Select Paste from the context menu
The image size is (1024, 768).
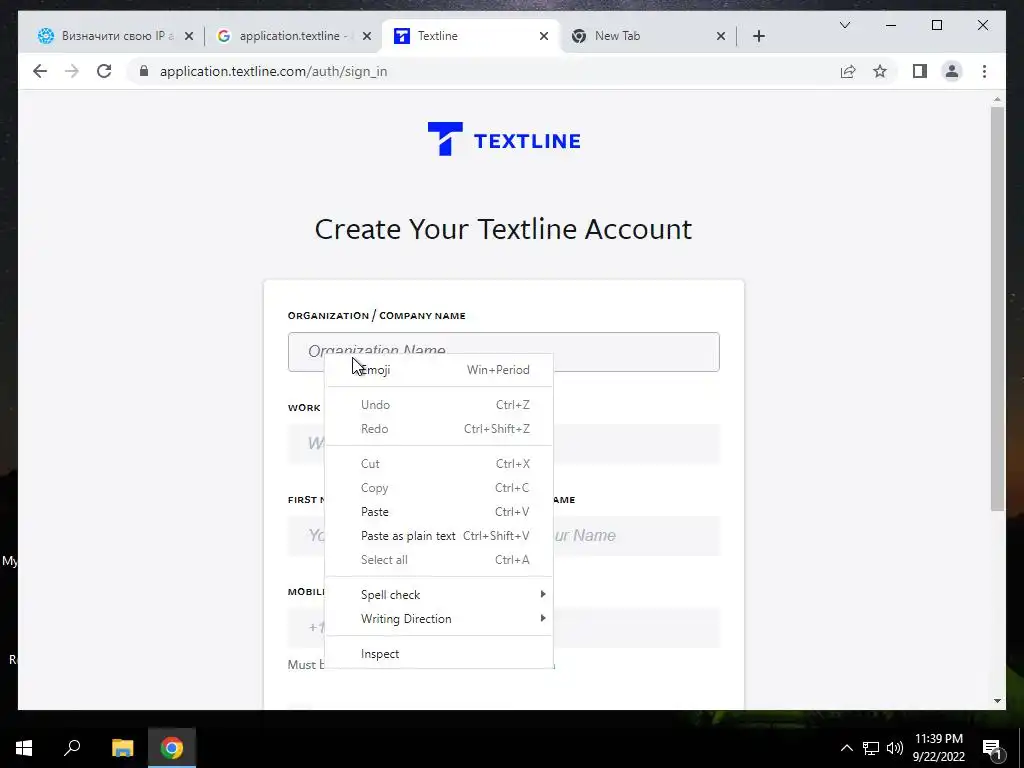pos(439,512)
